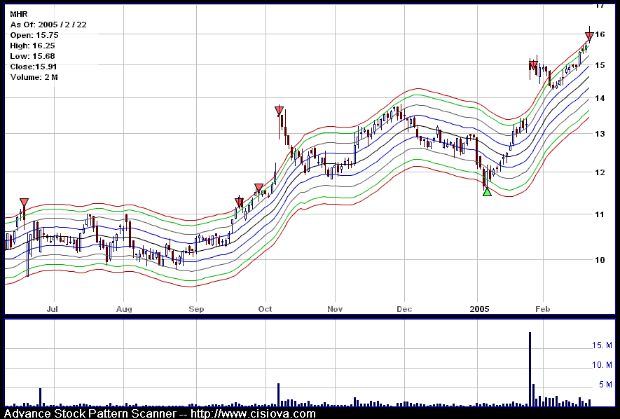620x419 pixels.
Task: Click the 'Close:15.91' value
Action: click(x=33, y=67)
